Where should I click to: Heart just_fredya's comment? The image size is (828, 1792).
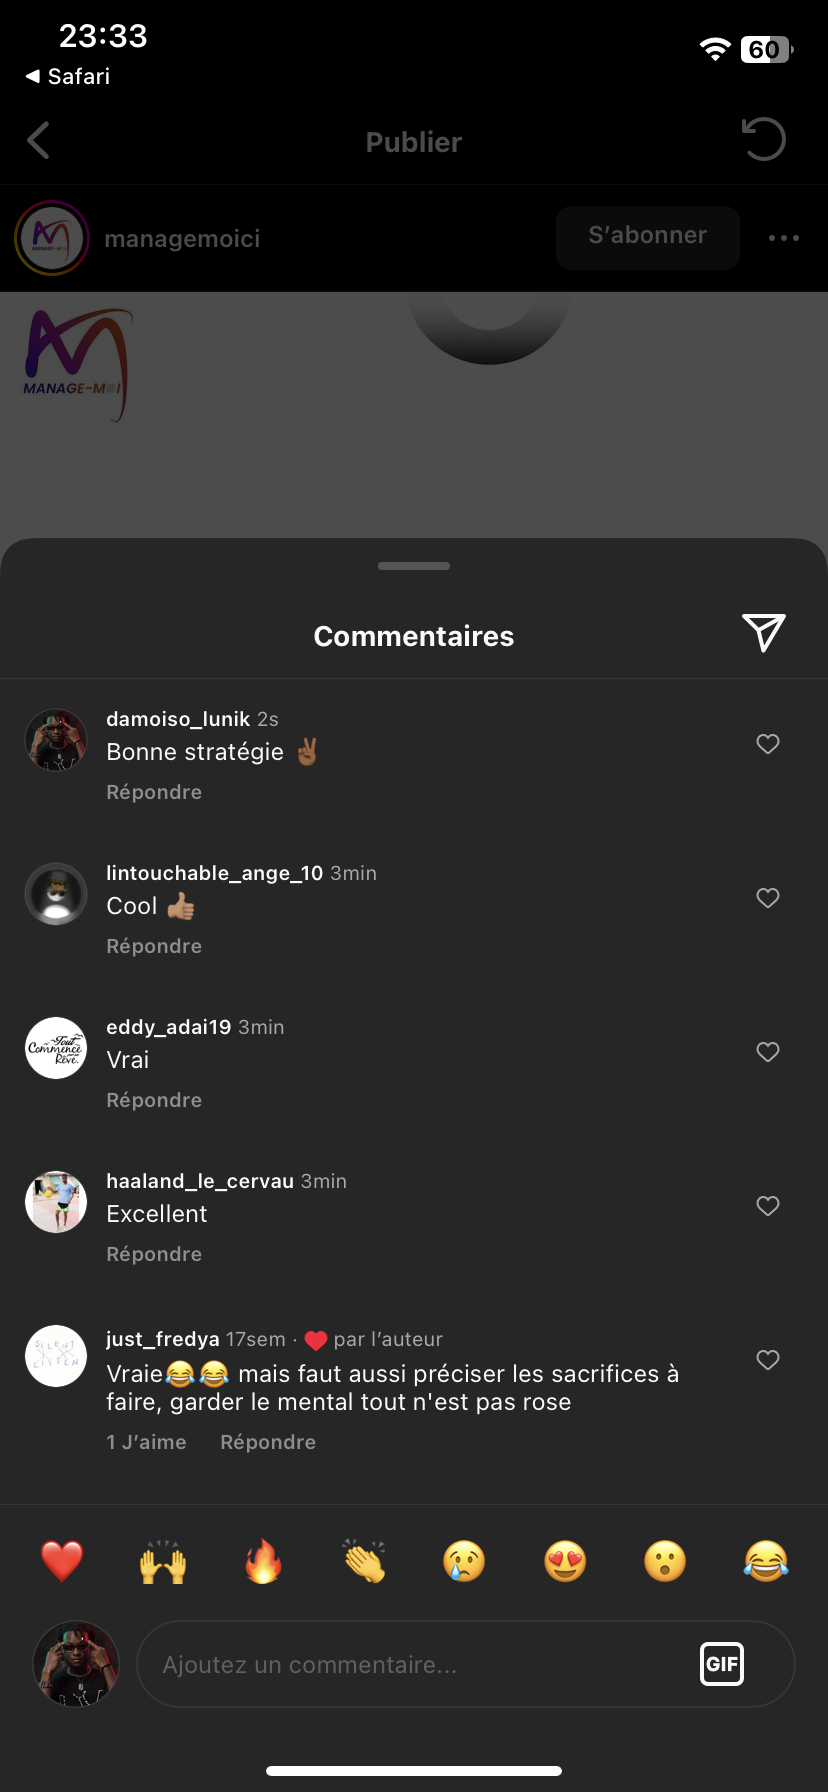(x=768, y=1360)
